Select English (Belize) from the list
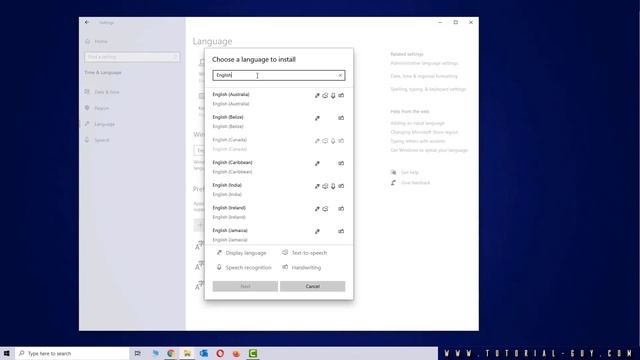Viewport: 640px width, 360px height. 279,122
